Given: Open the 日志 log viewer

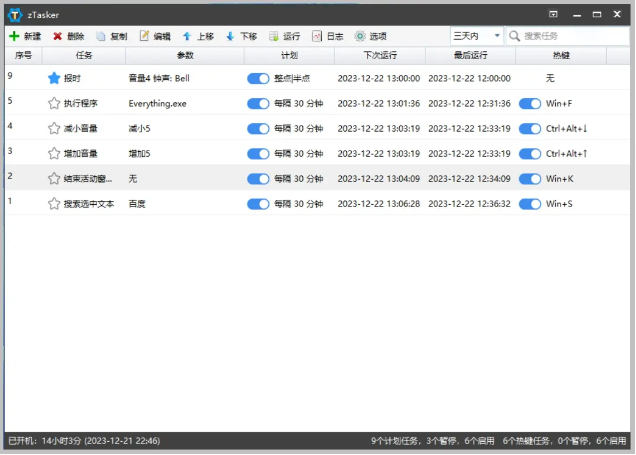Looking at the screenshot, I should coord(328,36).
